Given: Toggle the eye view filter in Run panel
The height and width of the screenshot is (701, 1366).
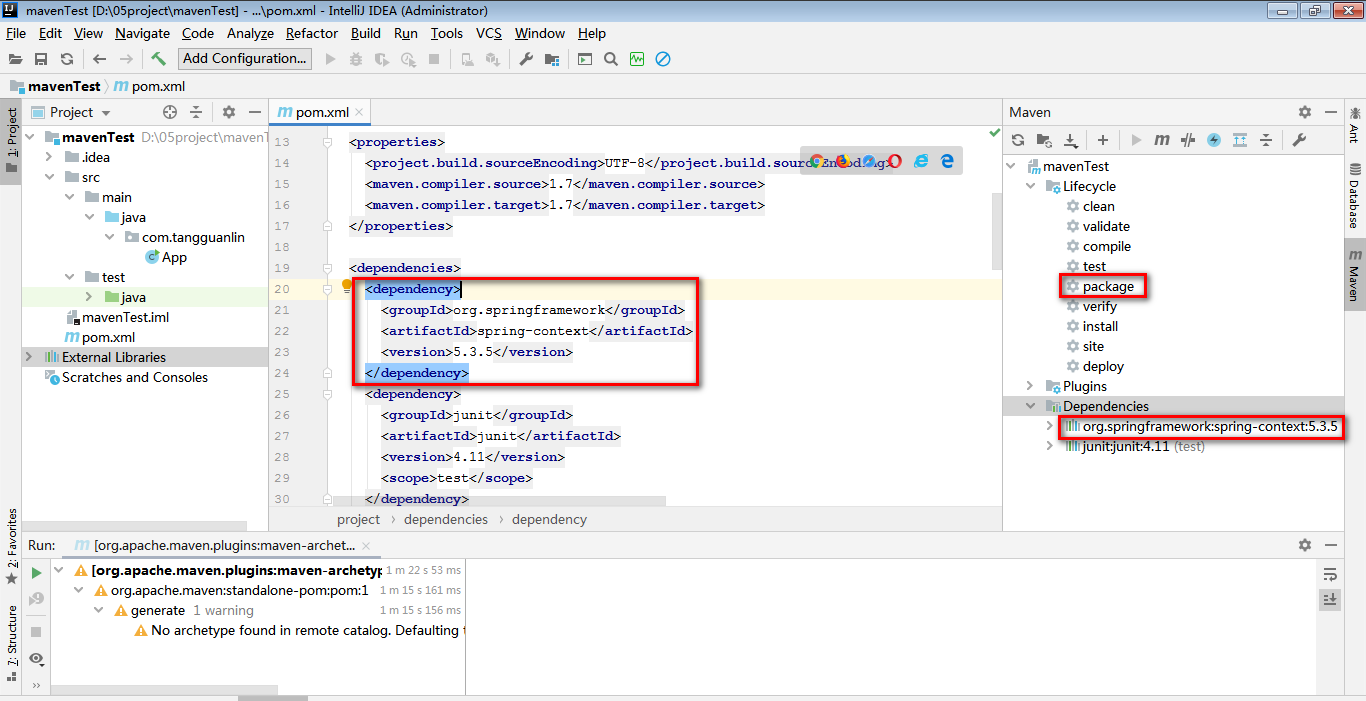Looking at the screenshot, I should [37, 658].
